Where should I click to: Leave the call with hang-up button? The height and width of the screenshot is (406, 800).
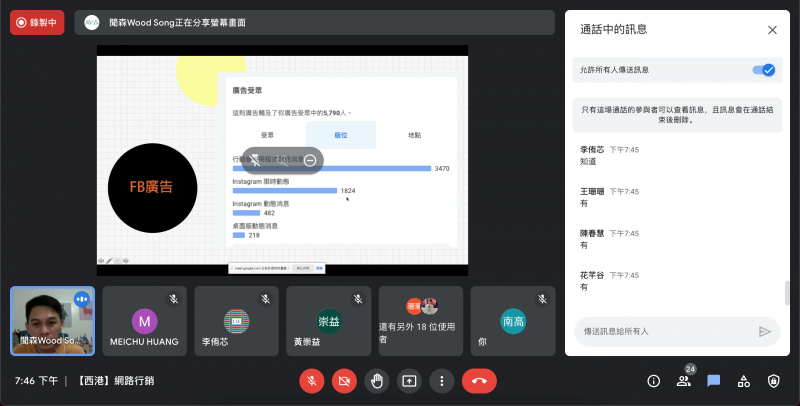479,381
